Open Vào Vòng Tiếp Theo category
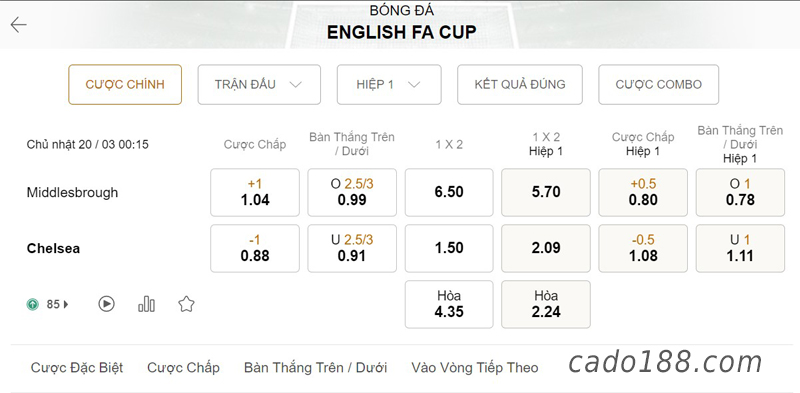 [474, 367]
